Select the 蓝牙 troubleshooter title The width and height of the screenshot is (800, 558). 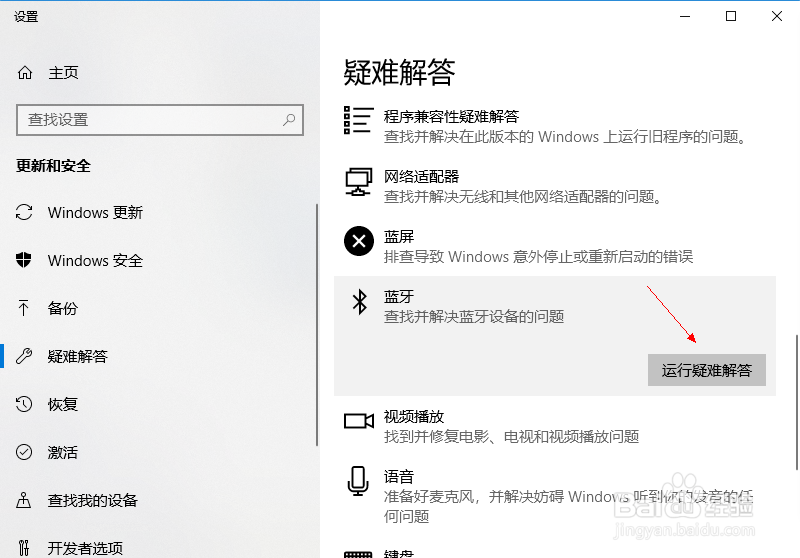[x=399, y=297]
